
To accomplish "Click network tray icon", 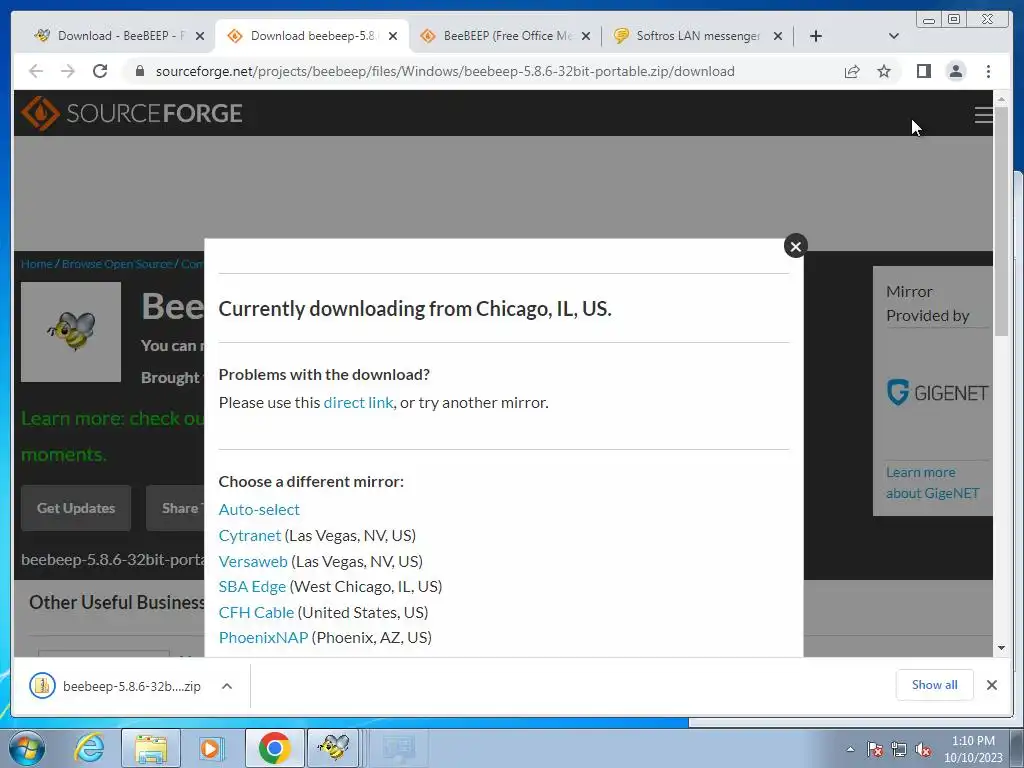I will click(x=899, y=750).
